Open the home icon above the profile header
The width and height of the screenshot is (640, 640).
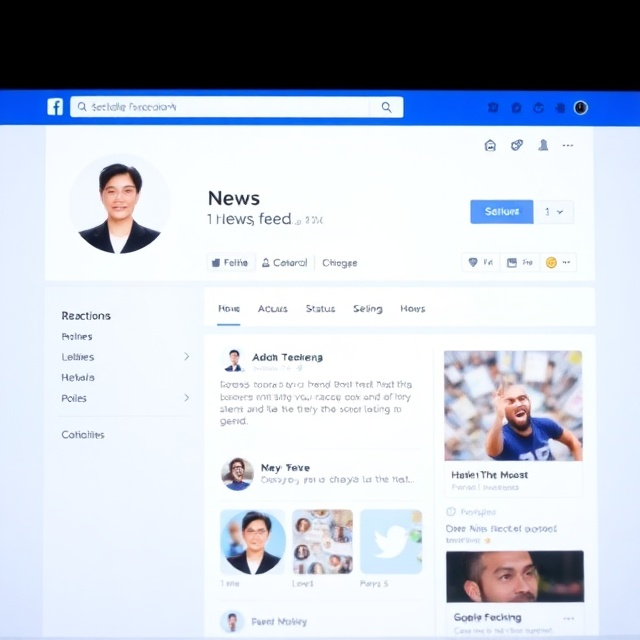pyautogui.click(x=490, y=145)
